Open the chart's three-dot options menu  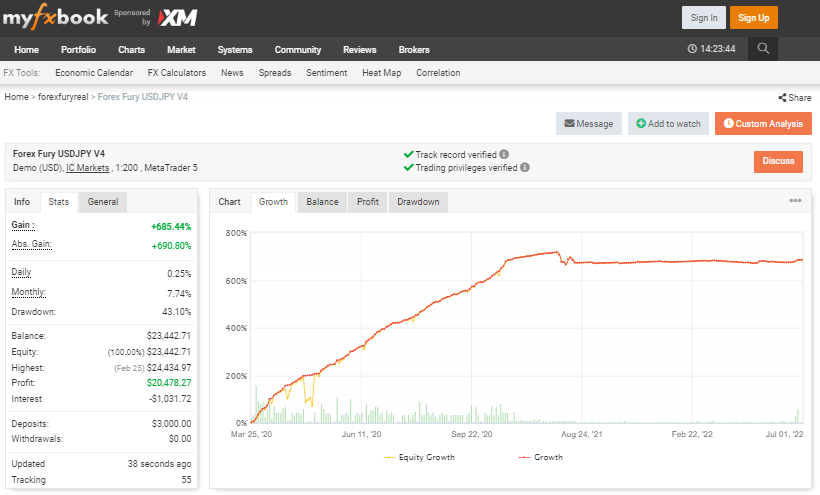tap(795, 201)
